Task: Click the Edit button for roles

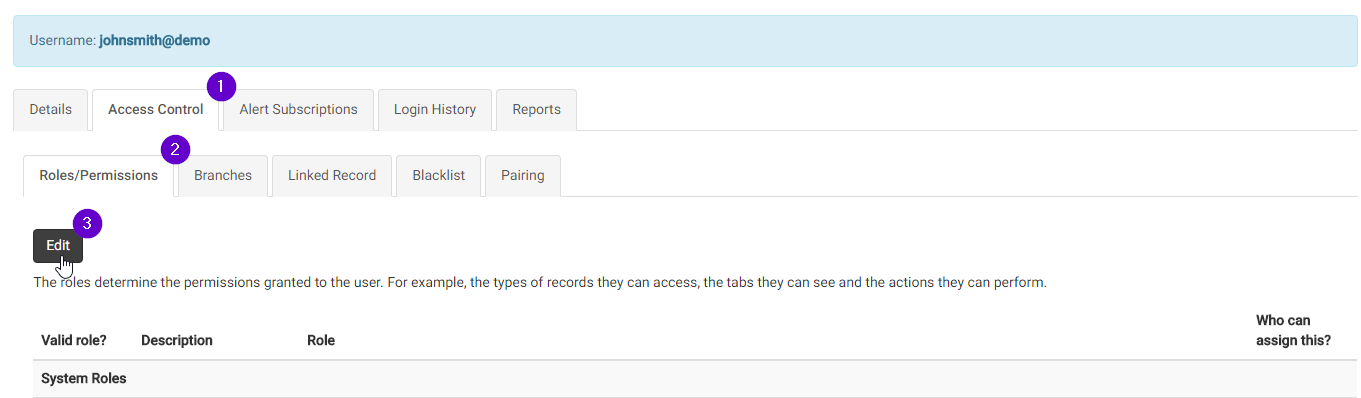Action: click(58, 246)
